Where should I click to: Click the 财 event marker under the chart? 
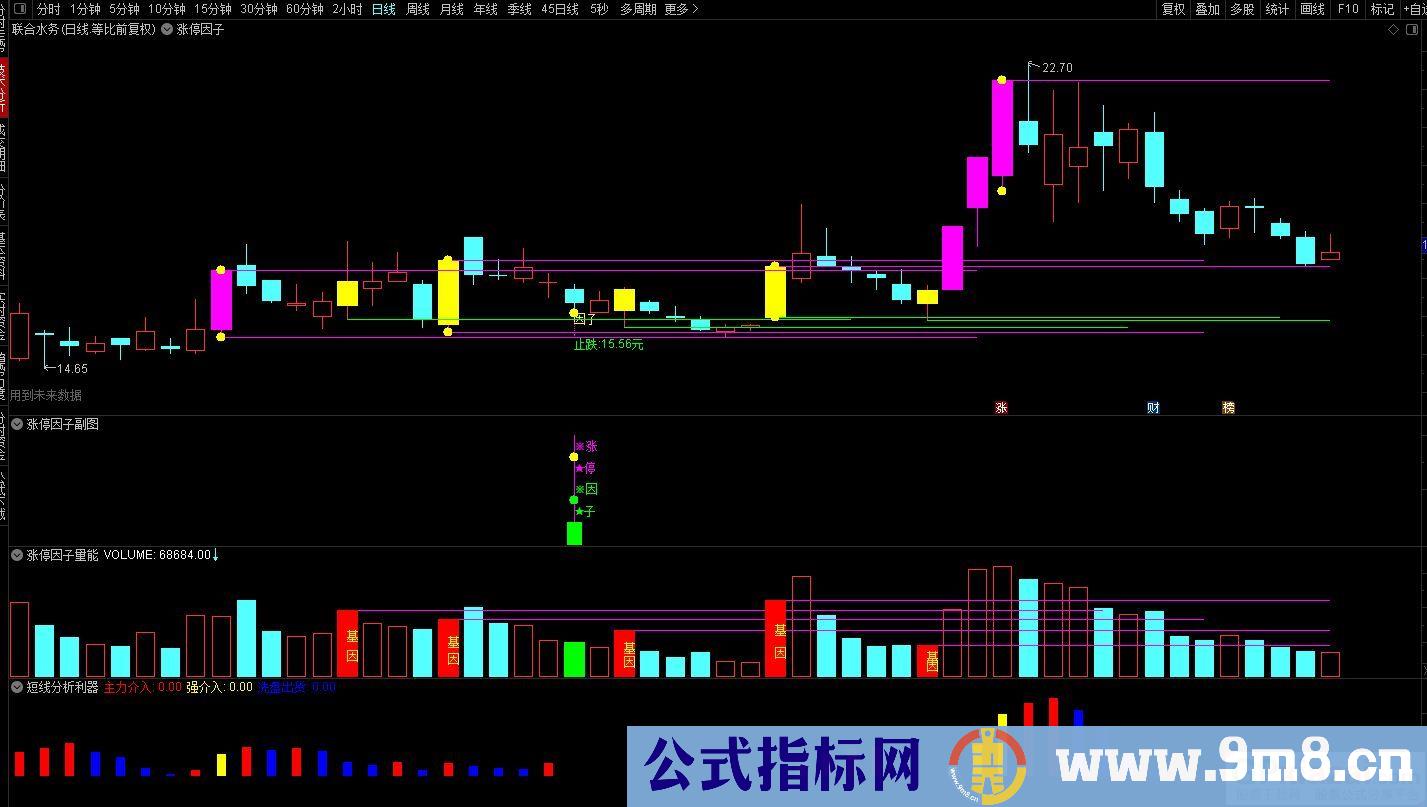tap(1153, 408)
